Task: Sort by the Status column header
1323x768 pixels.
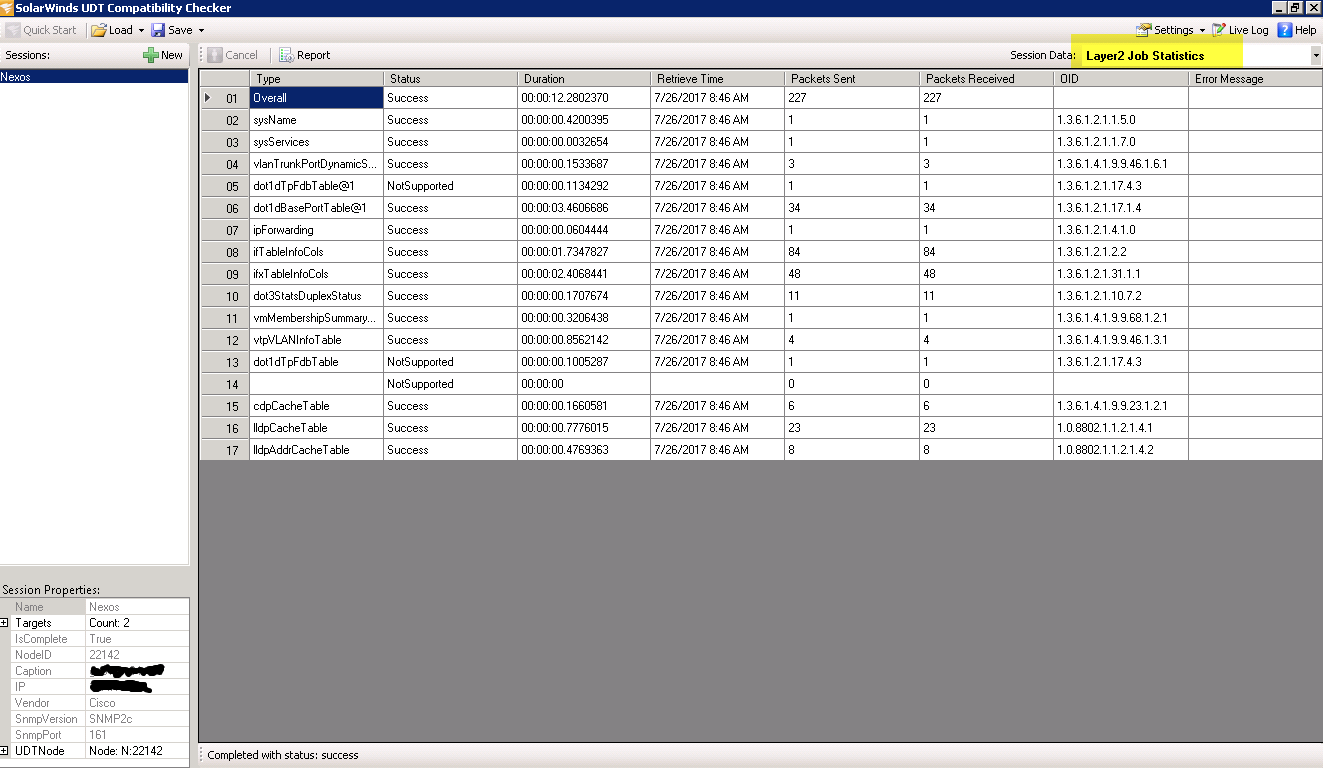Action: click(x=450, y=78)
